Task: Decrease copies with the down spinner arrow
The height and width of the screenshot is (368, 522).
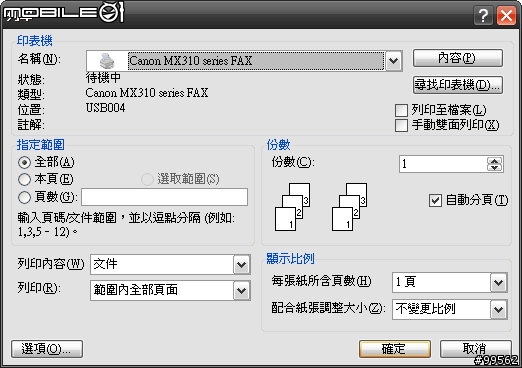Action: (x=495, y=168)
